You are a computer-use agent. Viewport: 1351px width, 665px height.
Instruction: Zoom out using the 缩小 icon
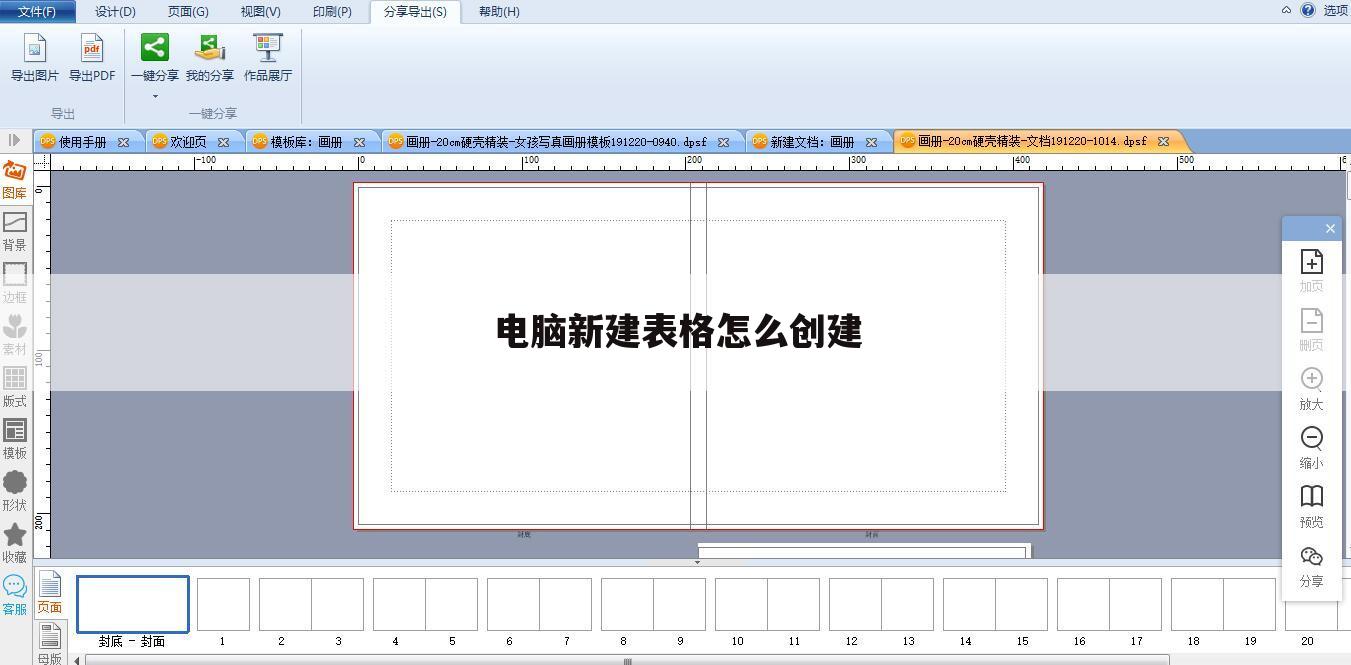tap(1311, 447)
